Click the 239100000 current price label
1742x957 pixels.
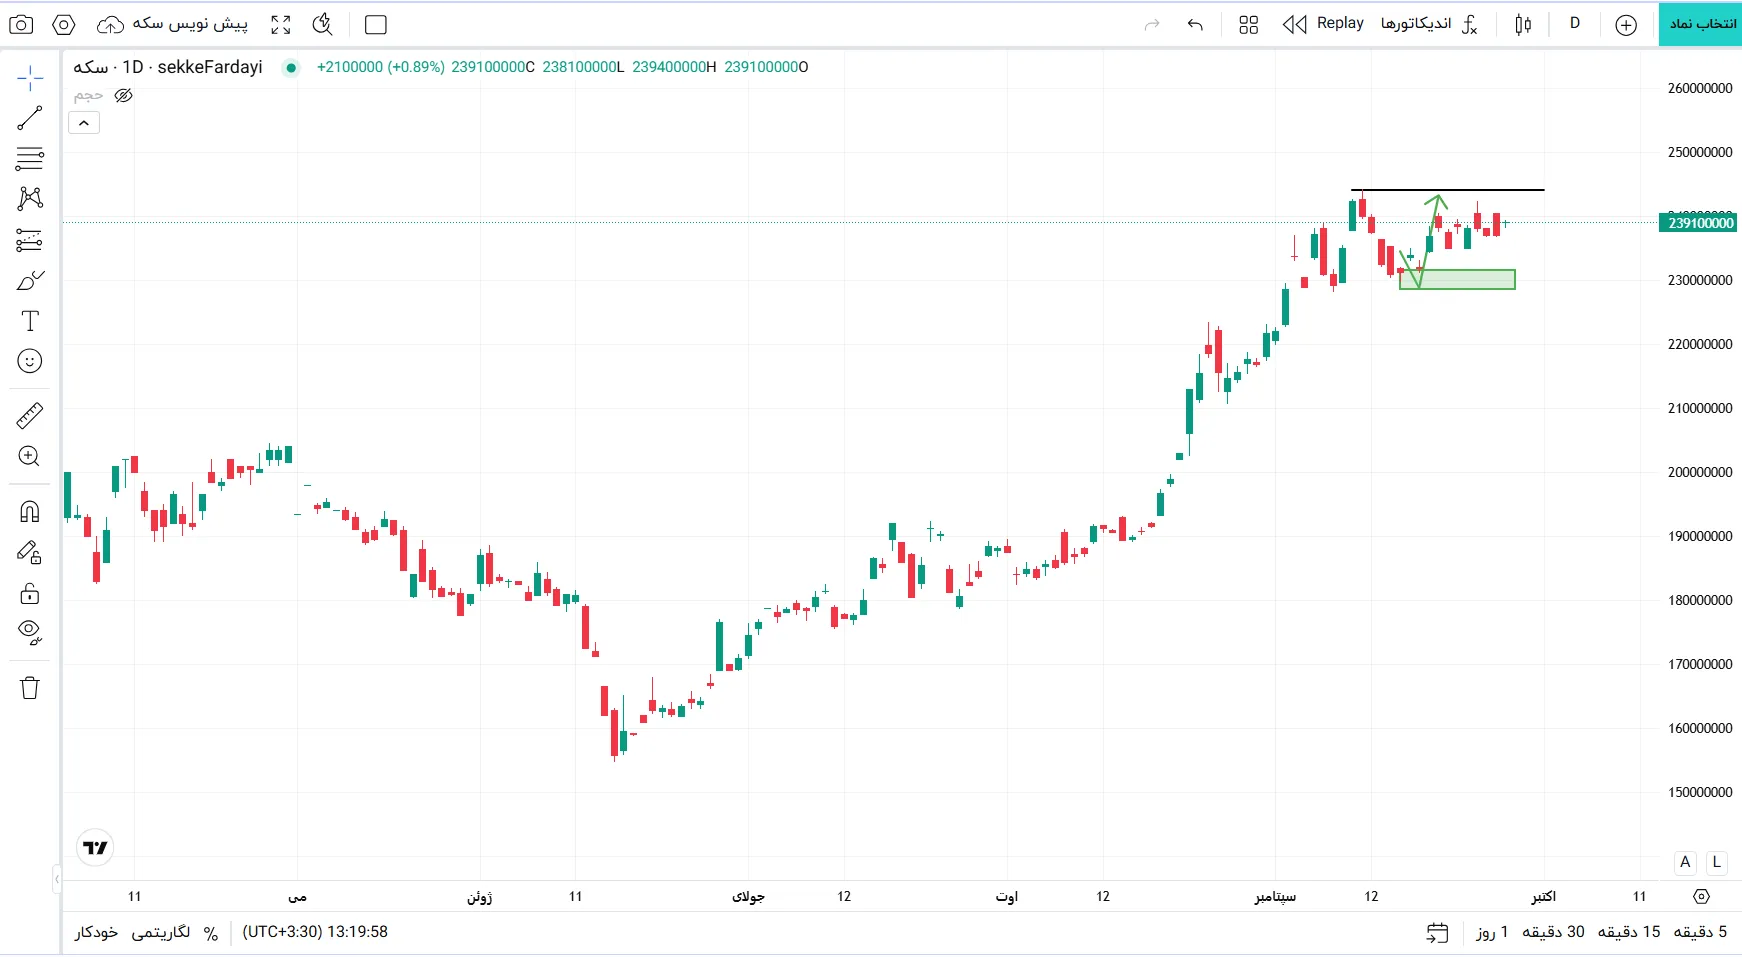(1700, 222)
